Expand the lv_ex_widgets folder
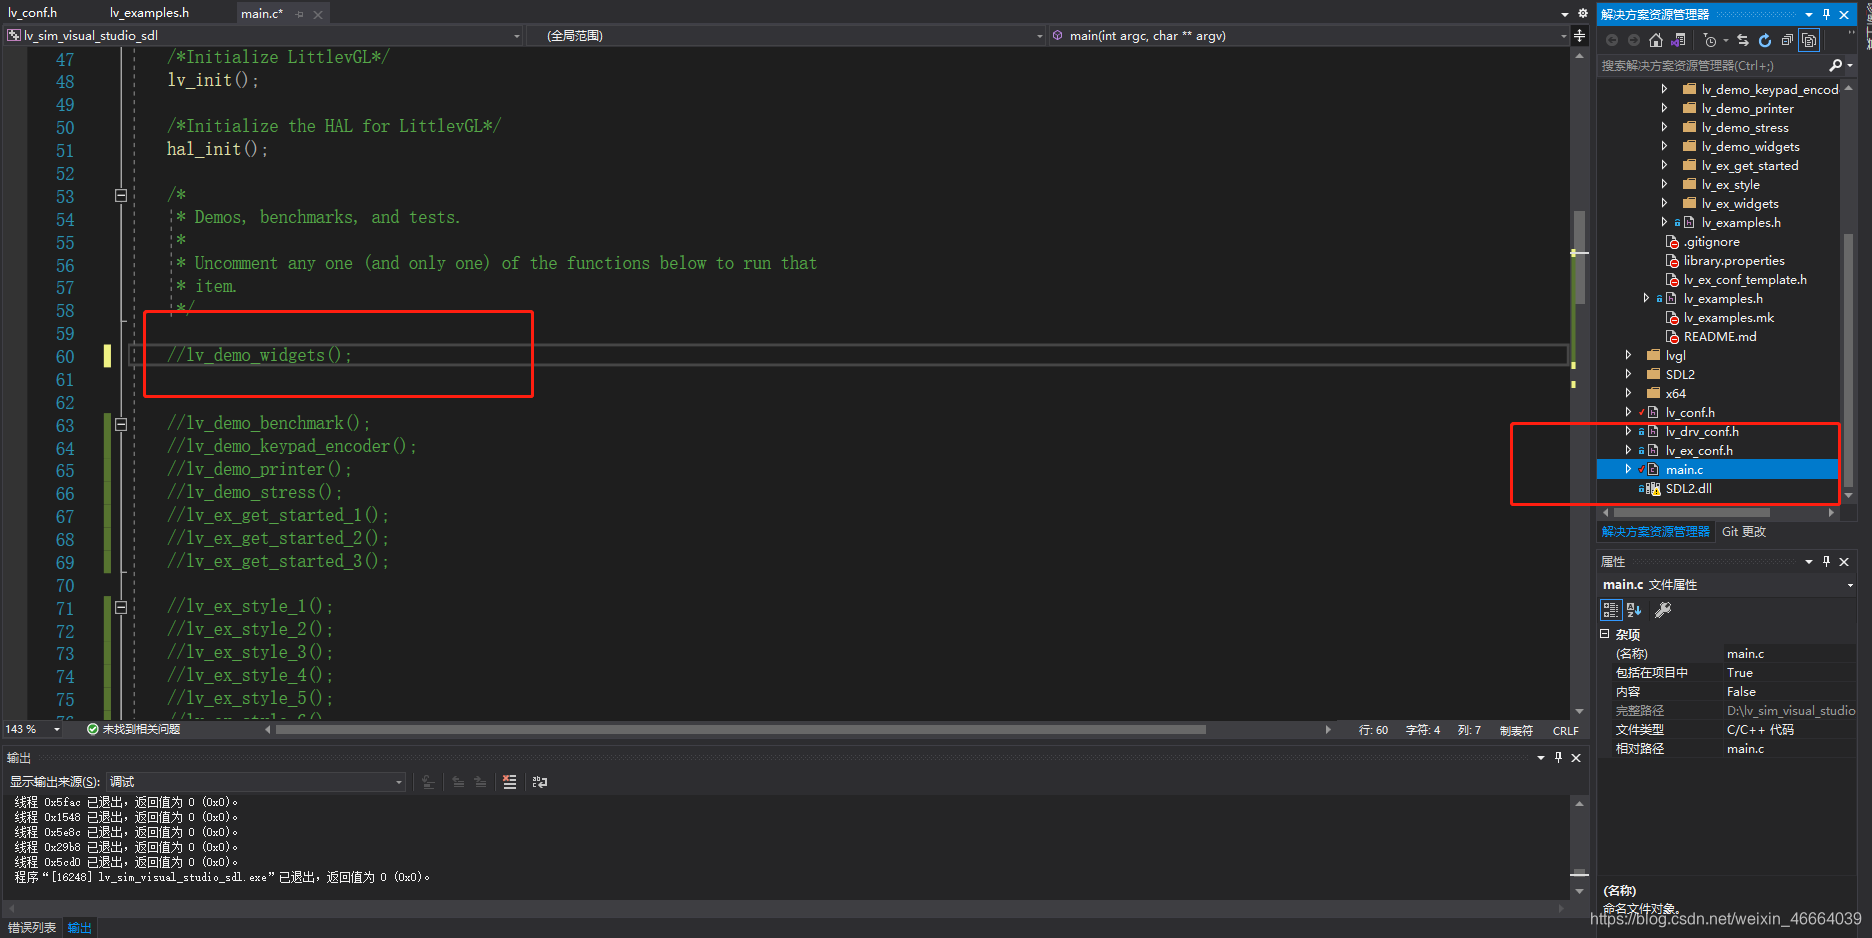 click(x=1665, y=203)
